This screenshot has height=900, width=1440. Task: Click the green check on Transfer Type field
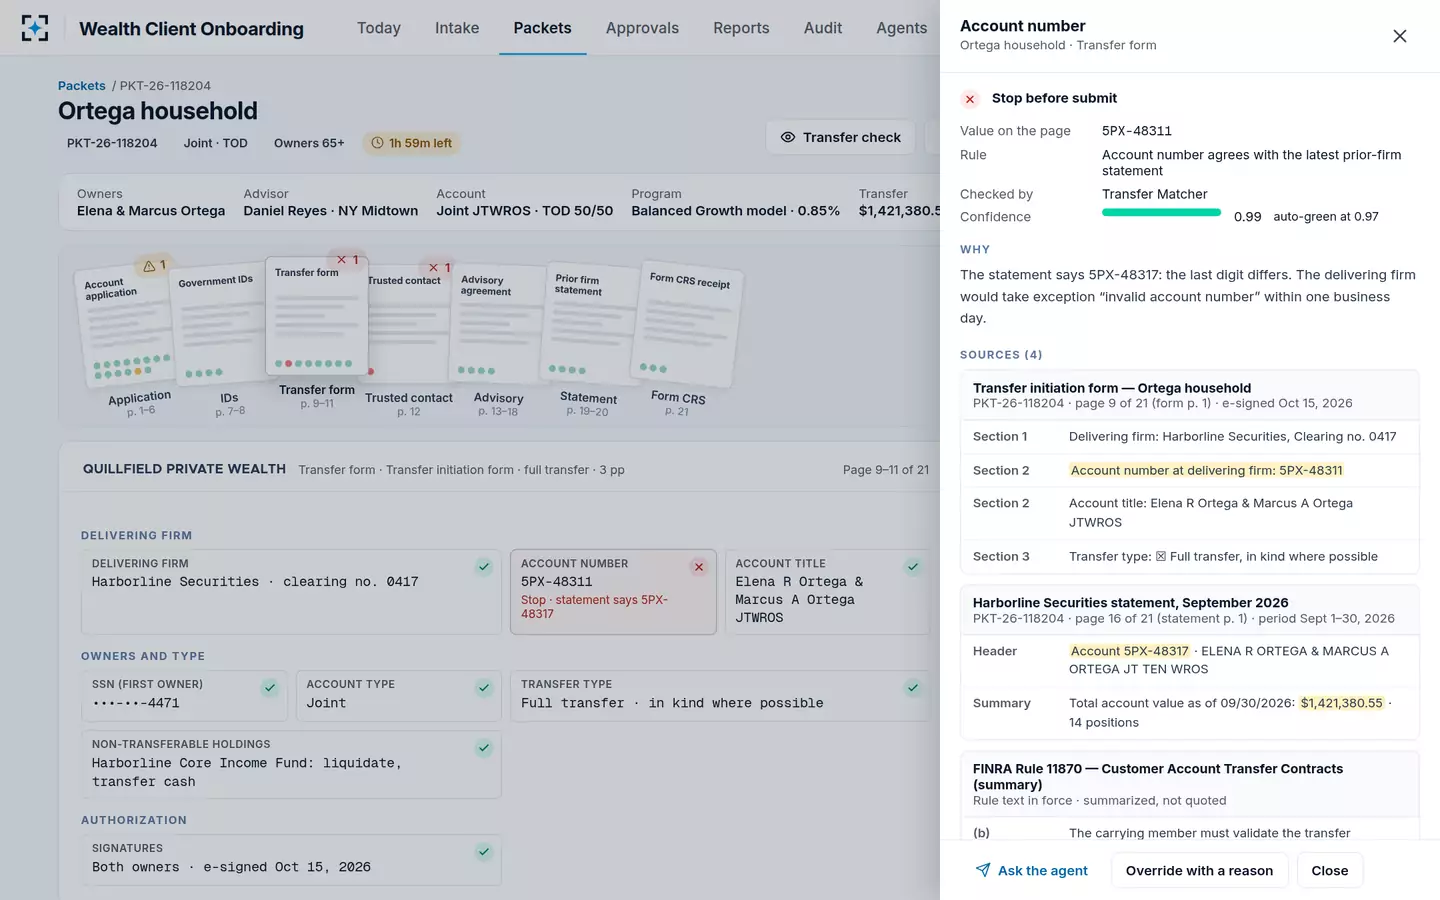(x=913, y=688)
